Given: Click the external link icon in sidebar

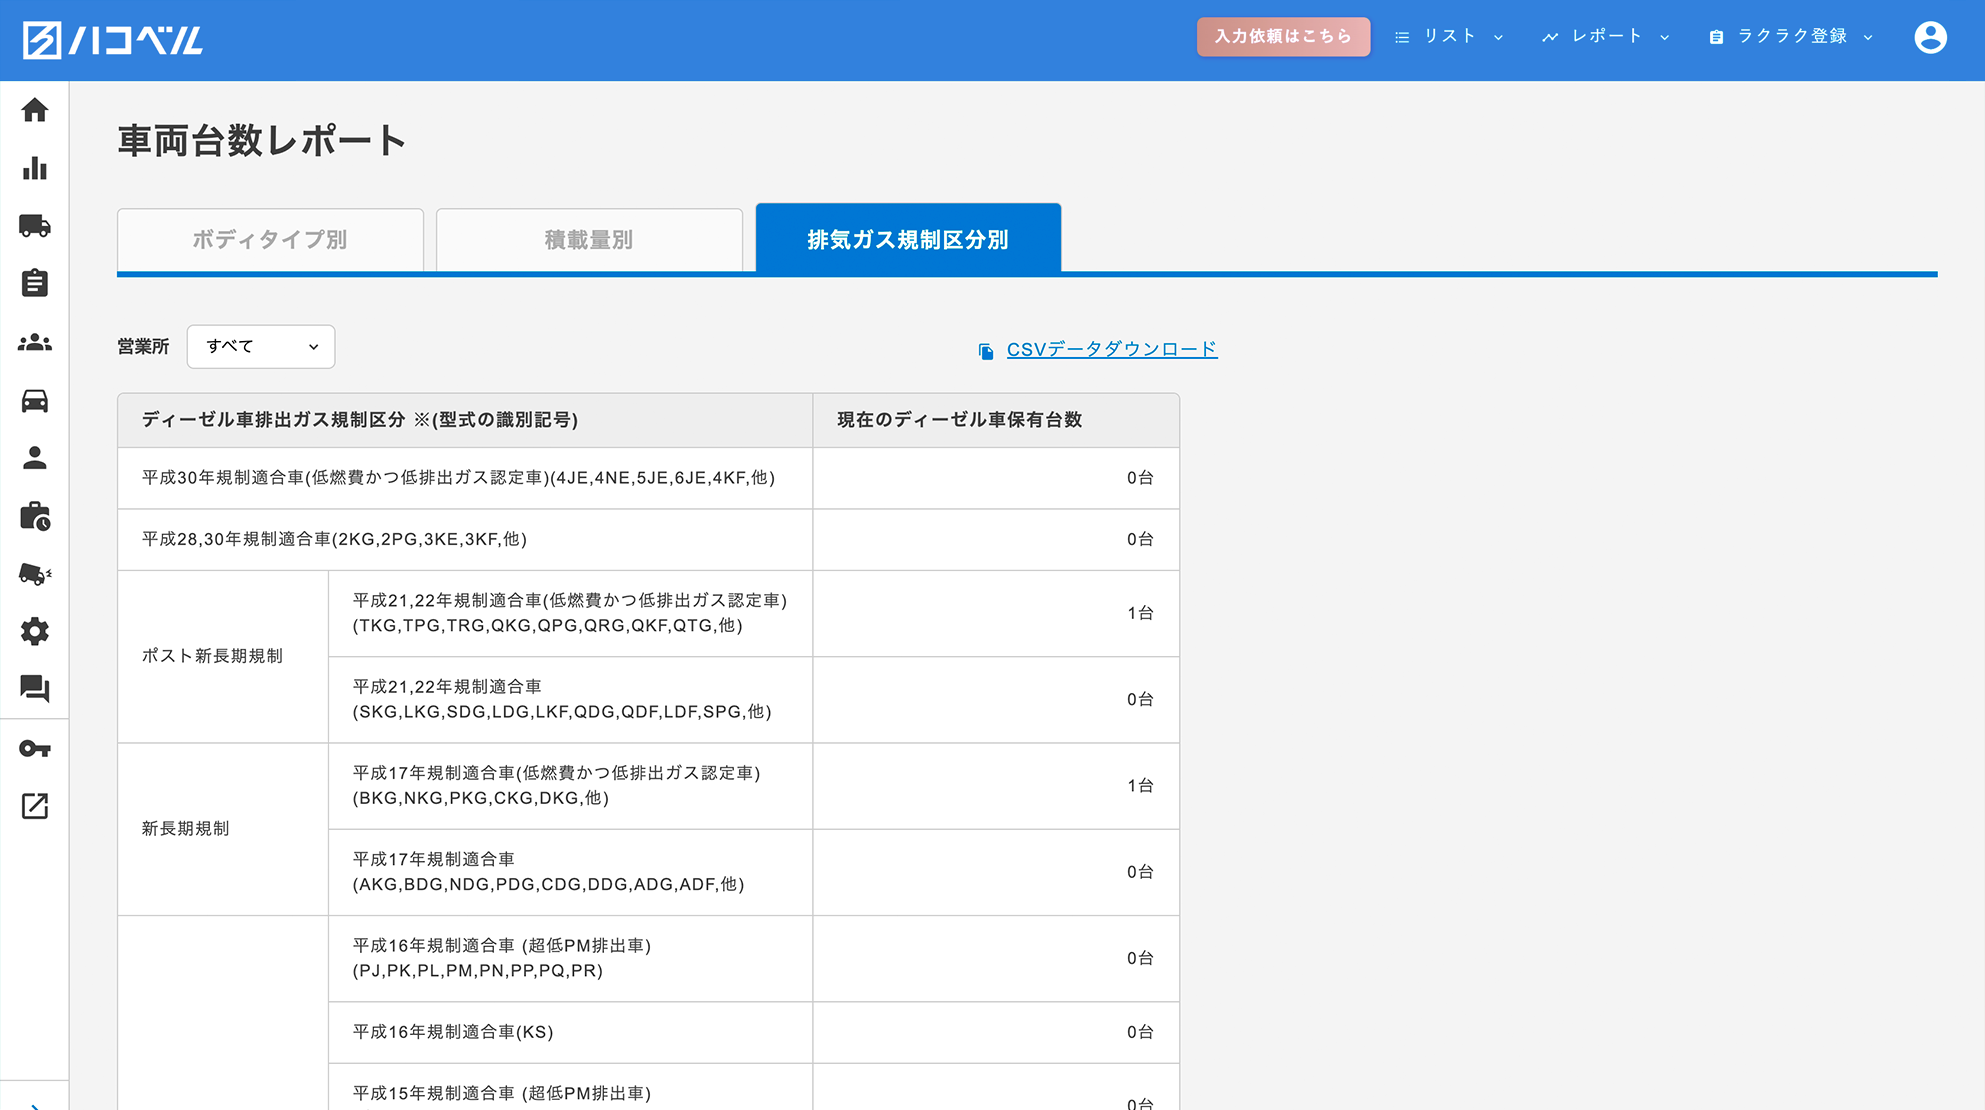Looking at the screenshot, I should (35, 806).
